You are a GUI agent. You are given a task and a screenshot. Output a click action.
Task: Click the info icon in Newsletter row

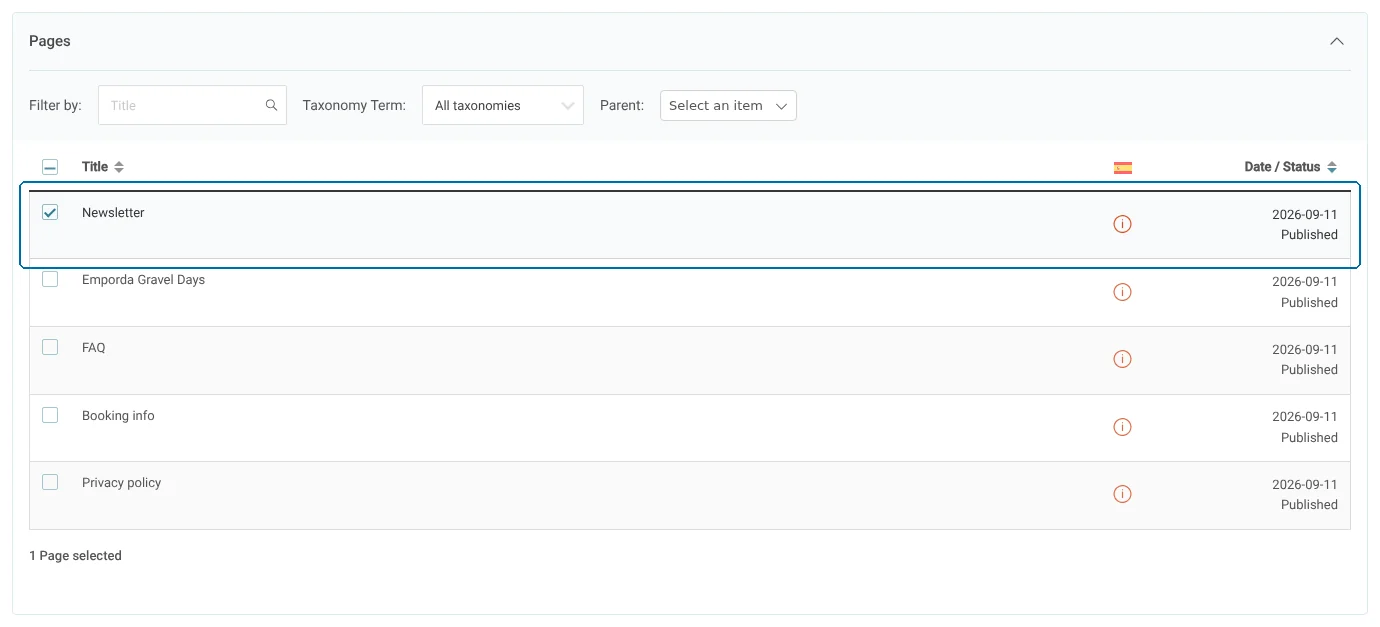click(1122, 224)
